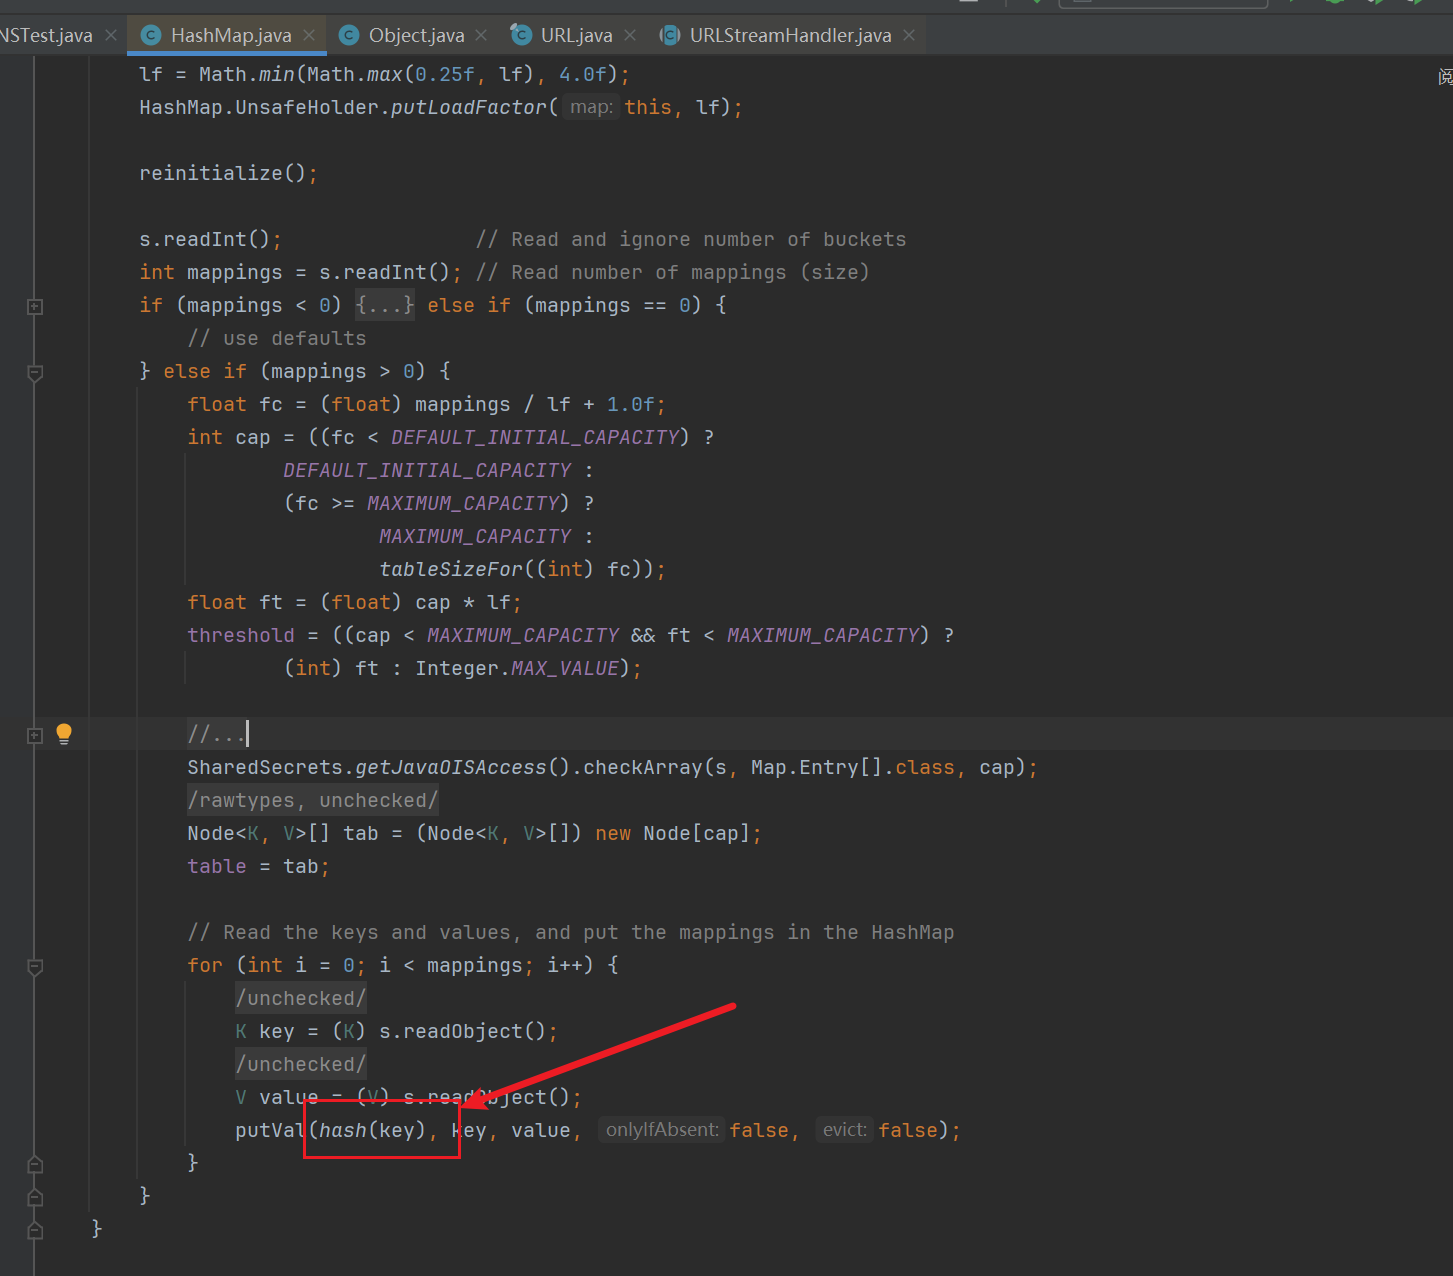Switch to the Object.java tab

tap(416, 35)
